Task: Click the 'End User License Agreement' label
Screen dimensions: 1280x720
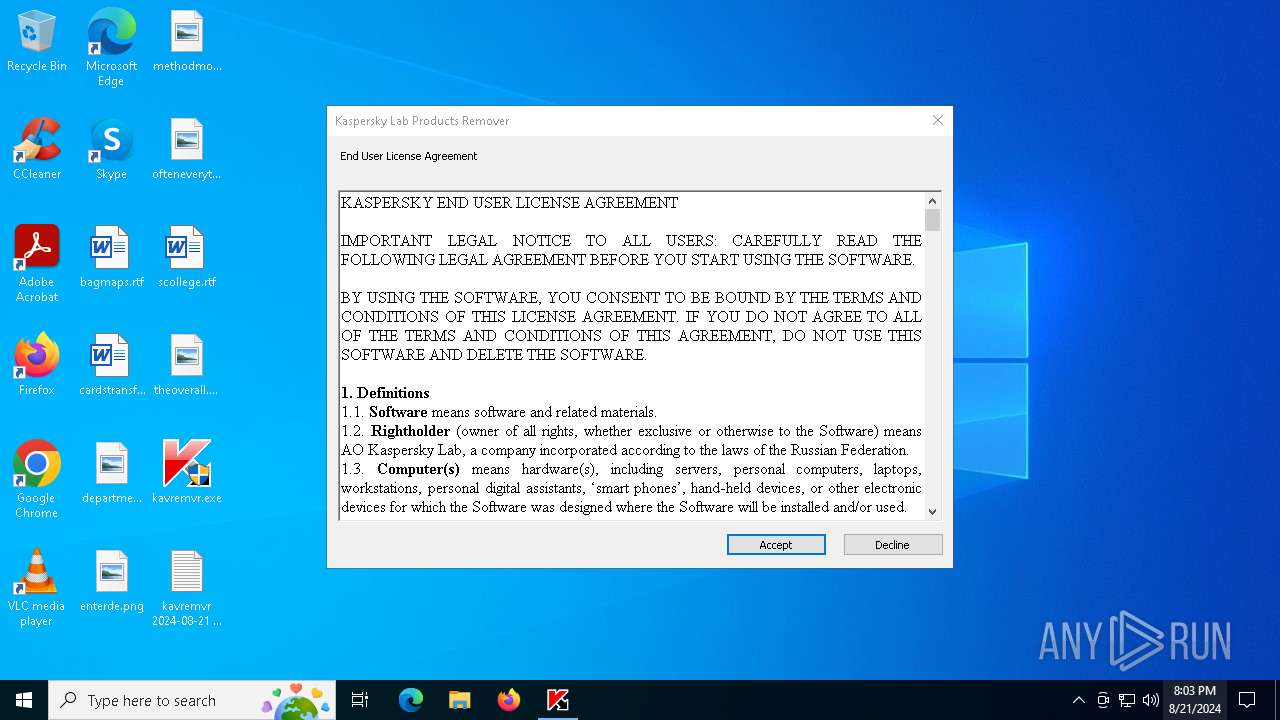Action: tap(408, 156)
